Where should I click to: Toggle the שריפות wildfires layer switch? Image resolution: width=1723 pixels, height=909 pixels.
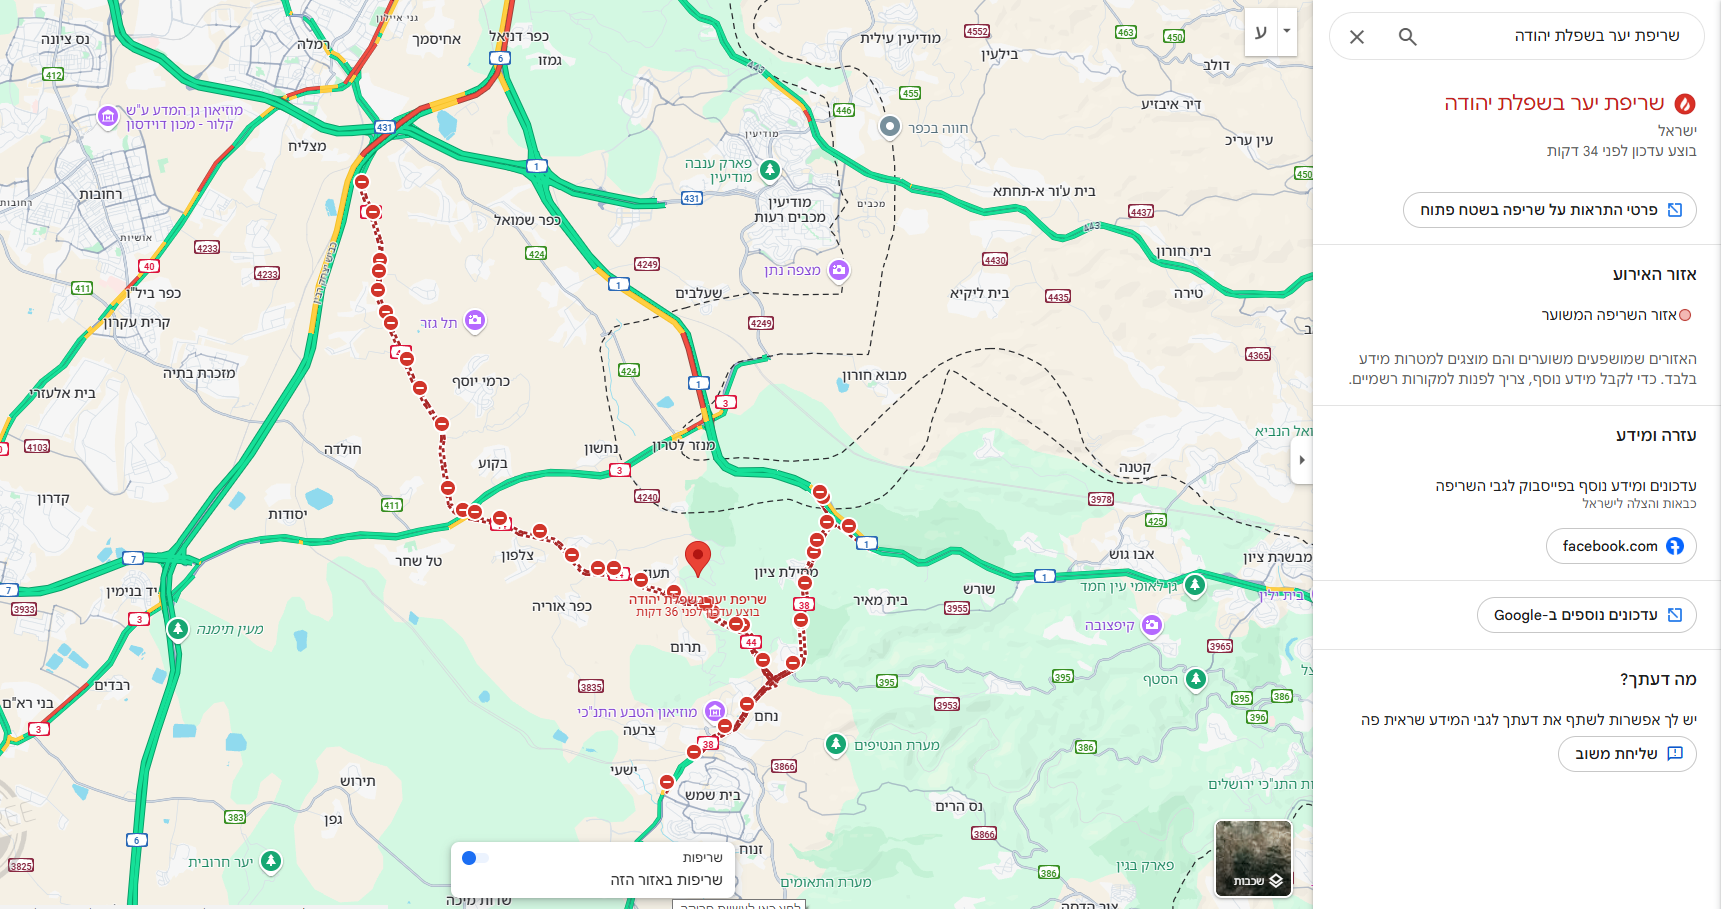(475, 858)
